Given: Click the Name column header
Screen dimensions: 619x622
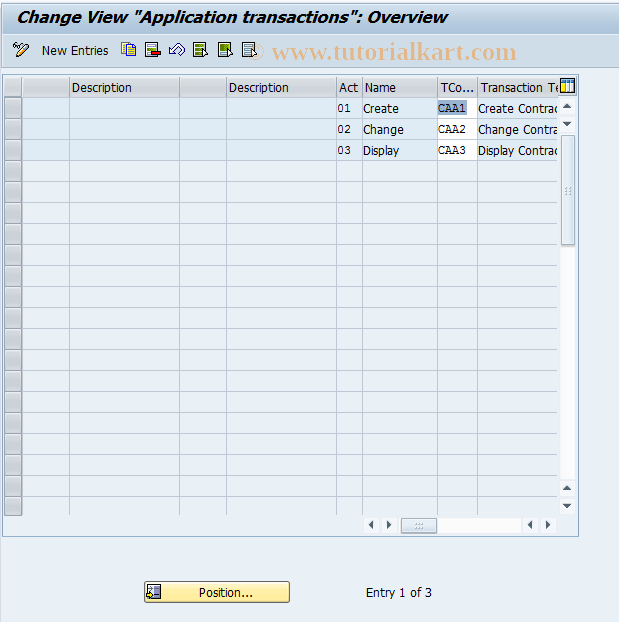Looking at the screenshot, I should click(400, 88).
